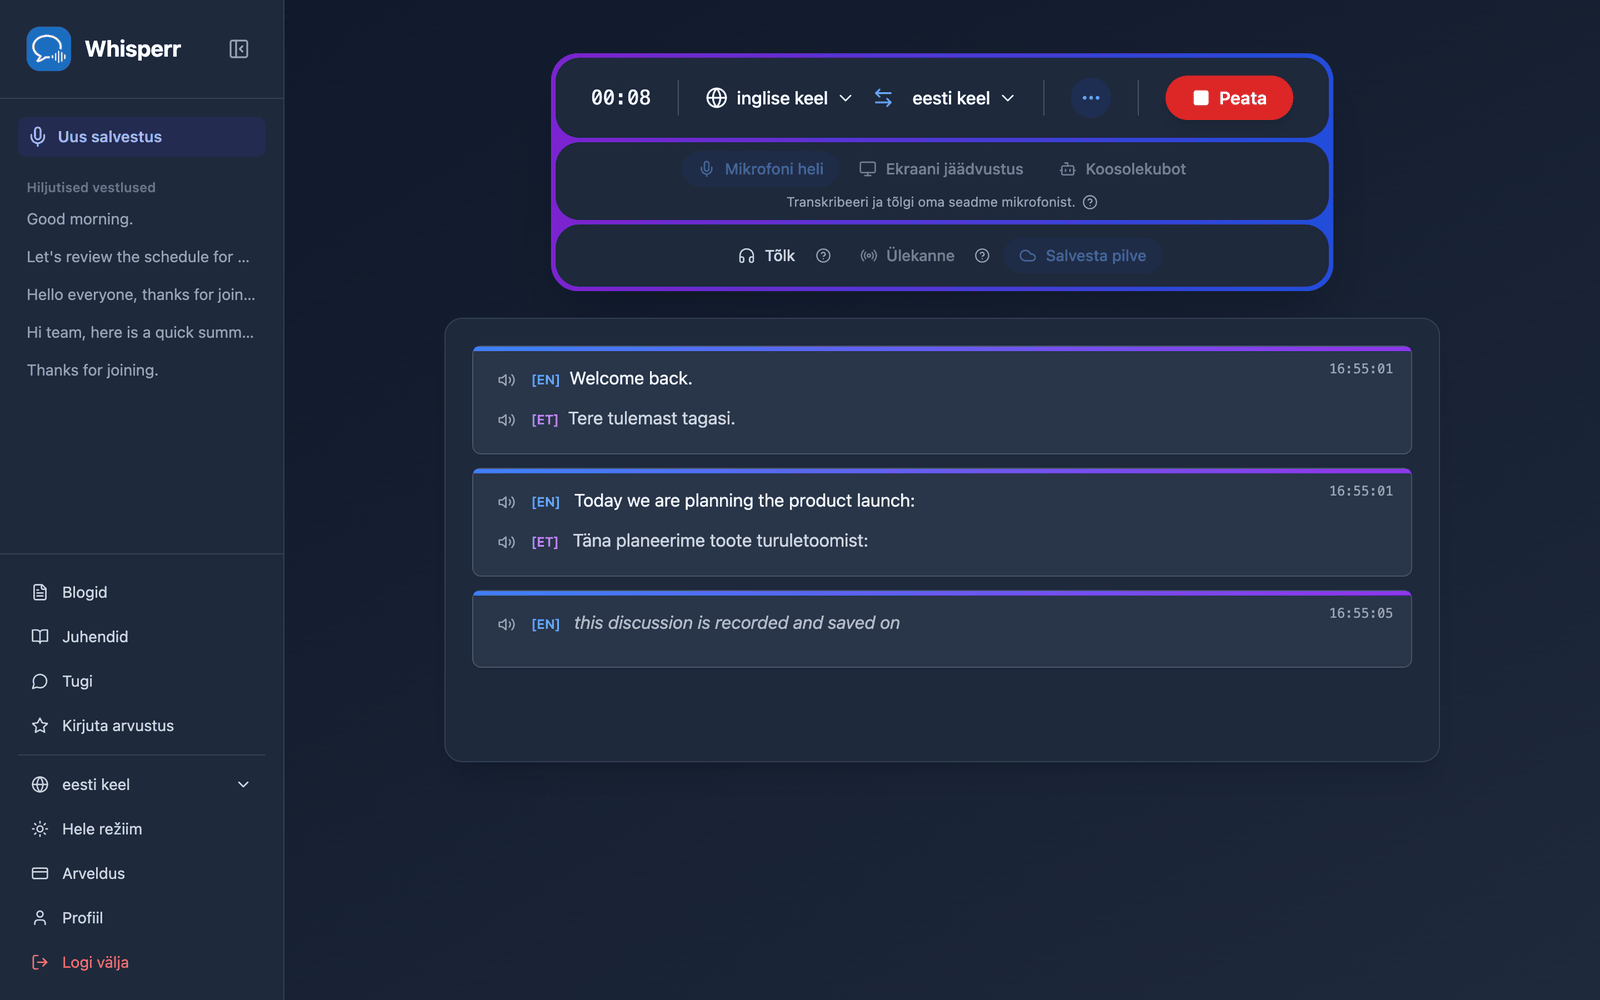Click 'Täna planeerime toote turuletoomist:'
Image resolution: width=1600 pixels, height=1000 pixels.
pos(720,541)
